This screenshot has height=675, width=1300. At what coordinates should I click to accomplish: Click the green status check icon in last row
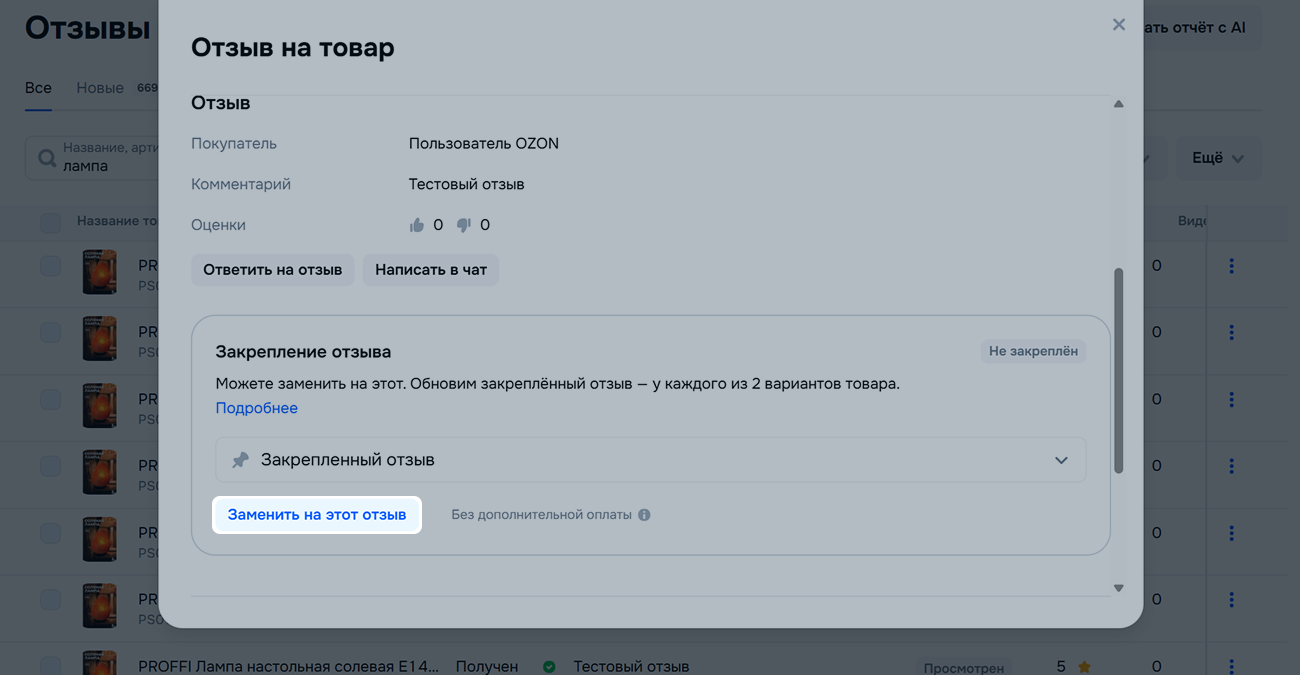[x=549, y=666]
